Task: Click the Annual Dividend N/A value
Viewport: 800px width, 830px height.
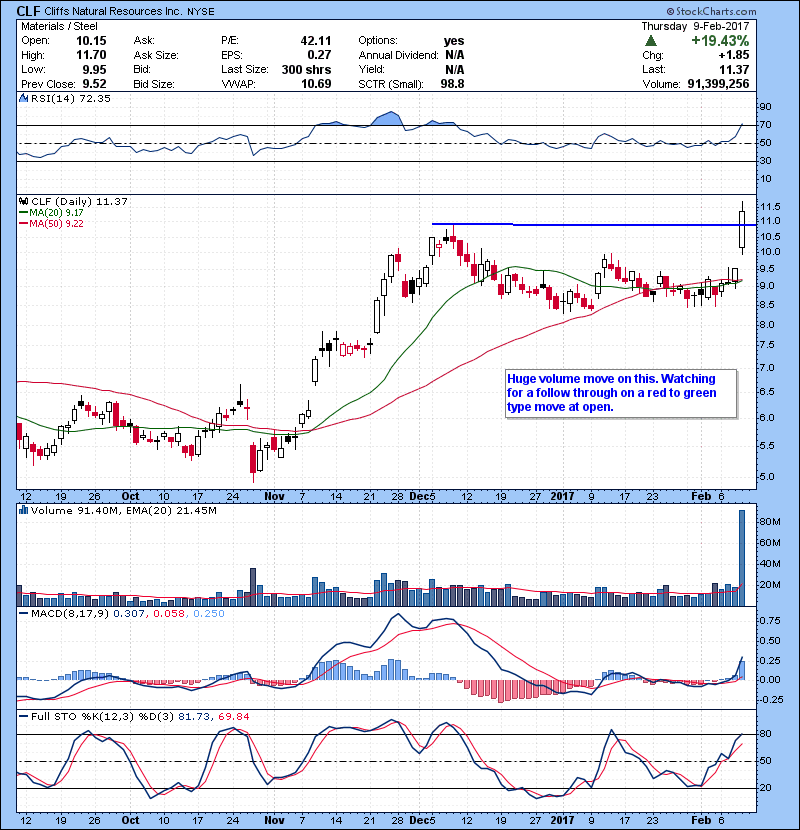Action: pos(454,55)
